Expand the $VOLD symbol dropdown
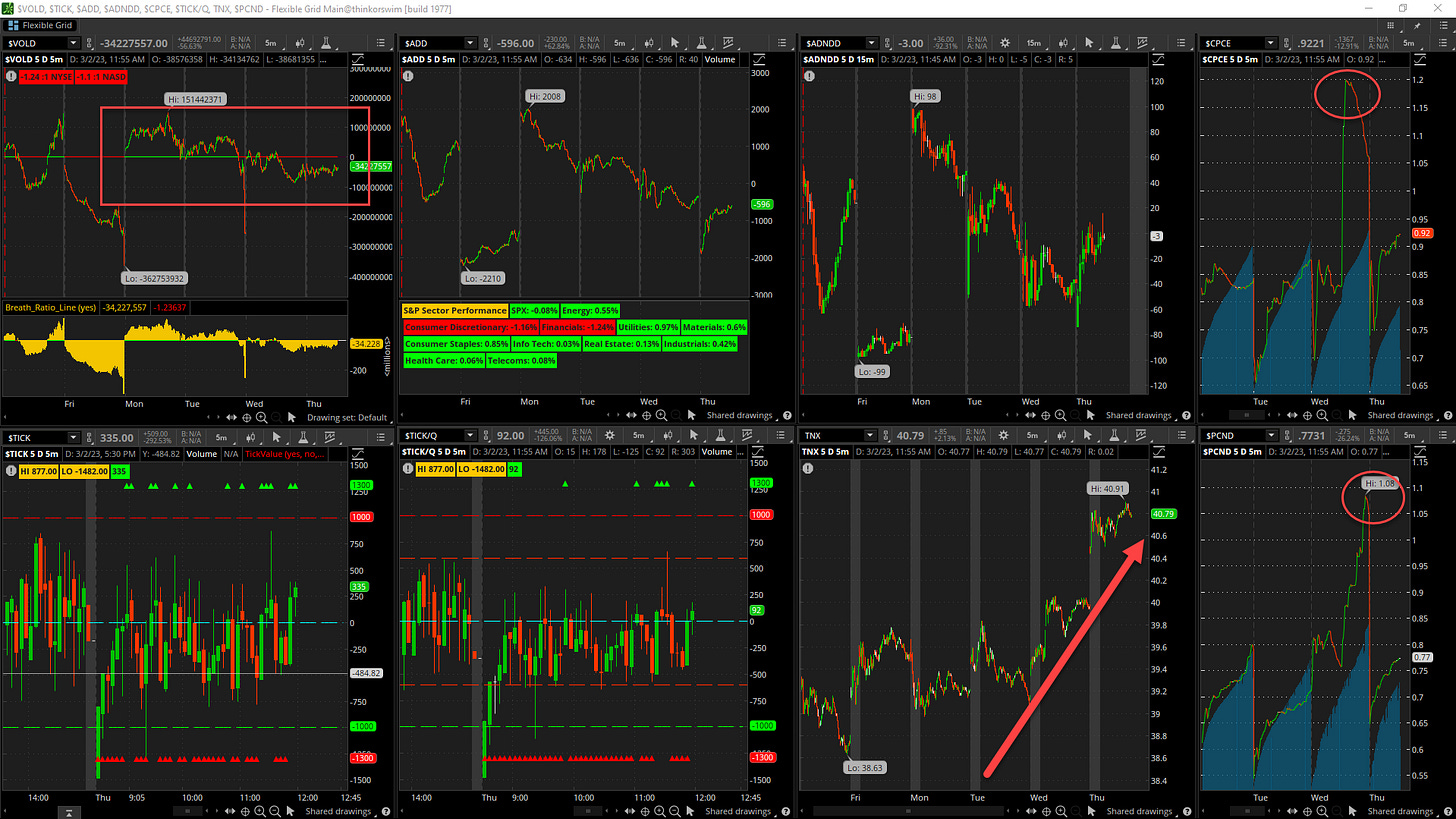 point(73,43)
